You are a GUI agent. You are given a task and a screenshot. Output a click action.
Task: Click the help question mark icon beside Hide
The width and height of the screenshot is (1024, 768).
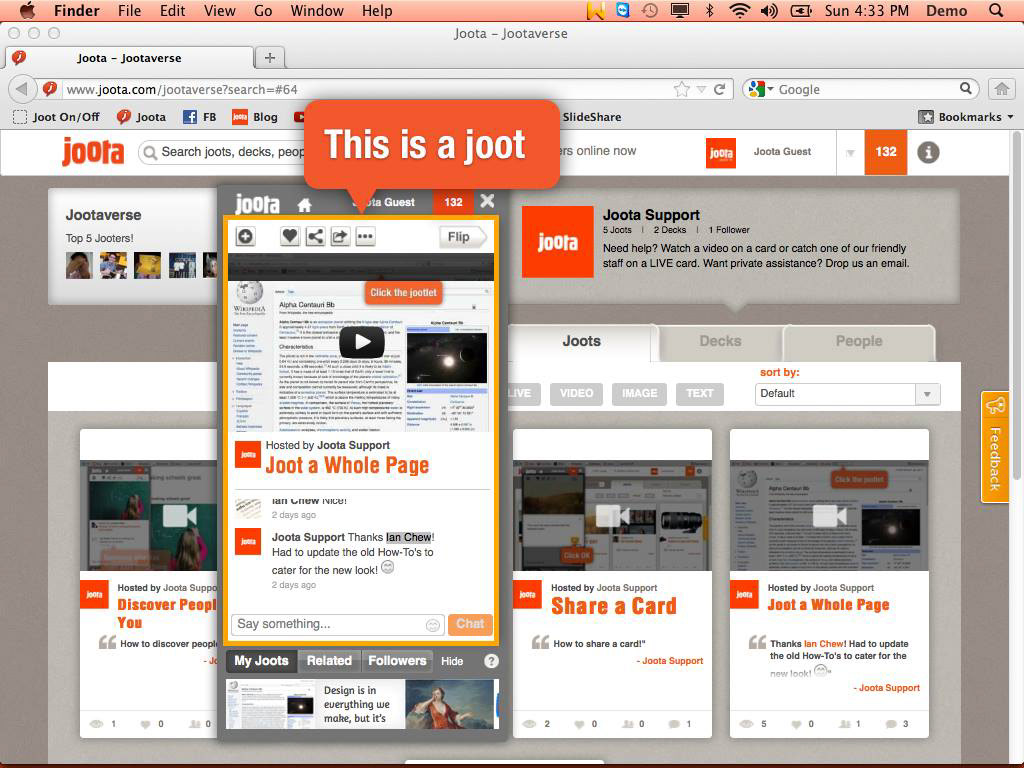pyautogui.click(x=491, y=661)
